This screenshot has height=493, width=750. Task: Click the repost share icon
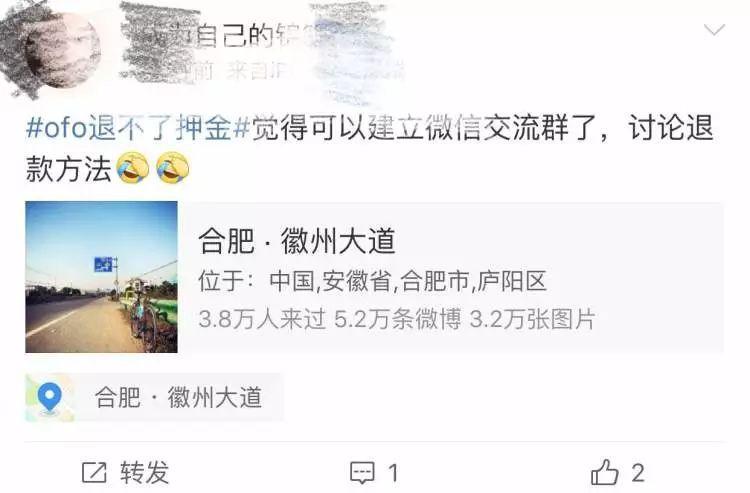pyautogui.click(x=94, y=473)
